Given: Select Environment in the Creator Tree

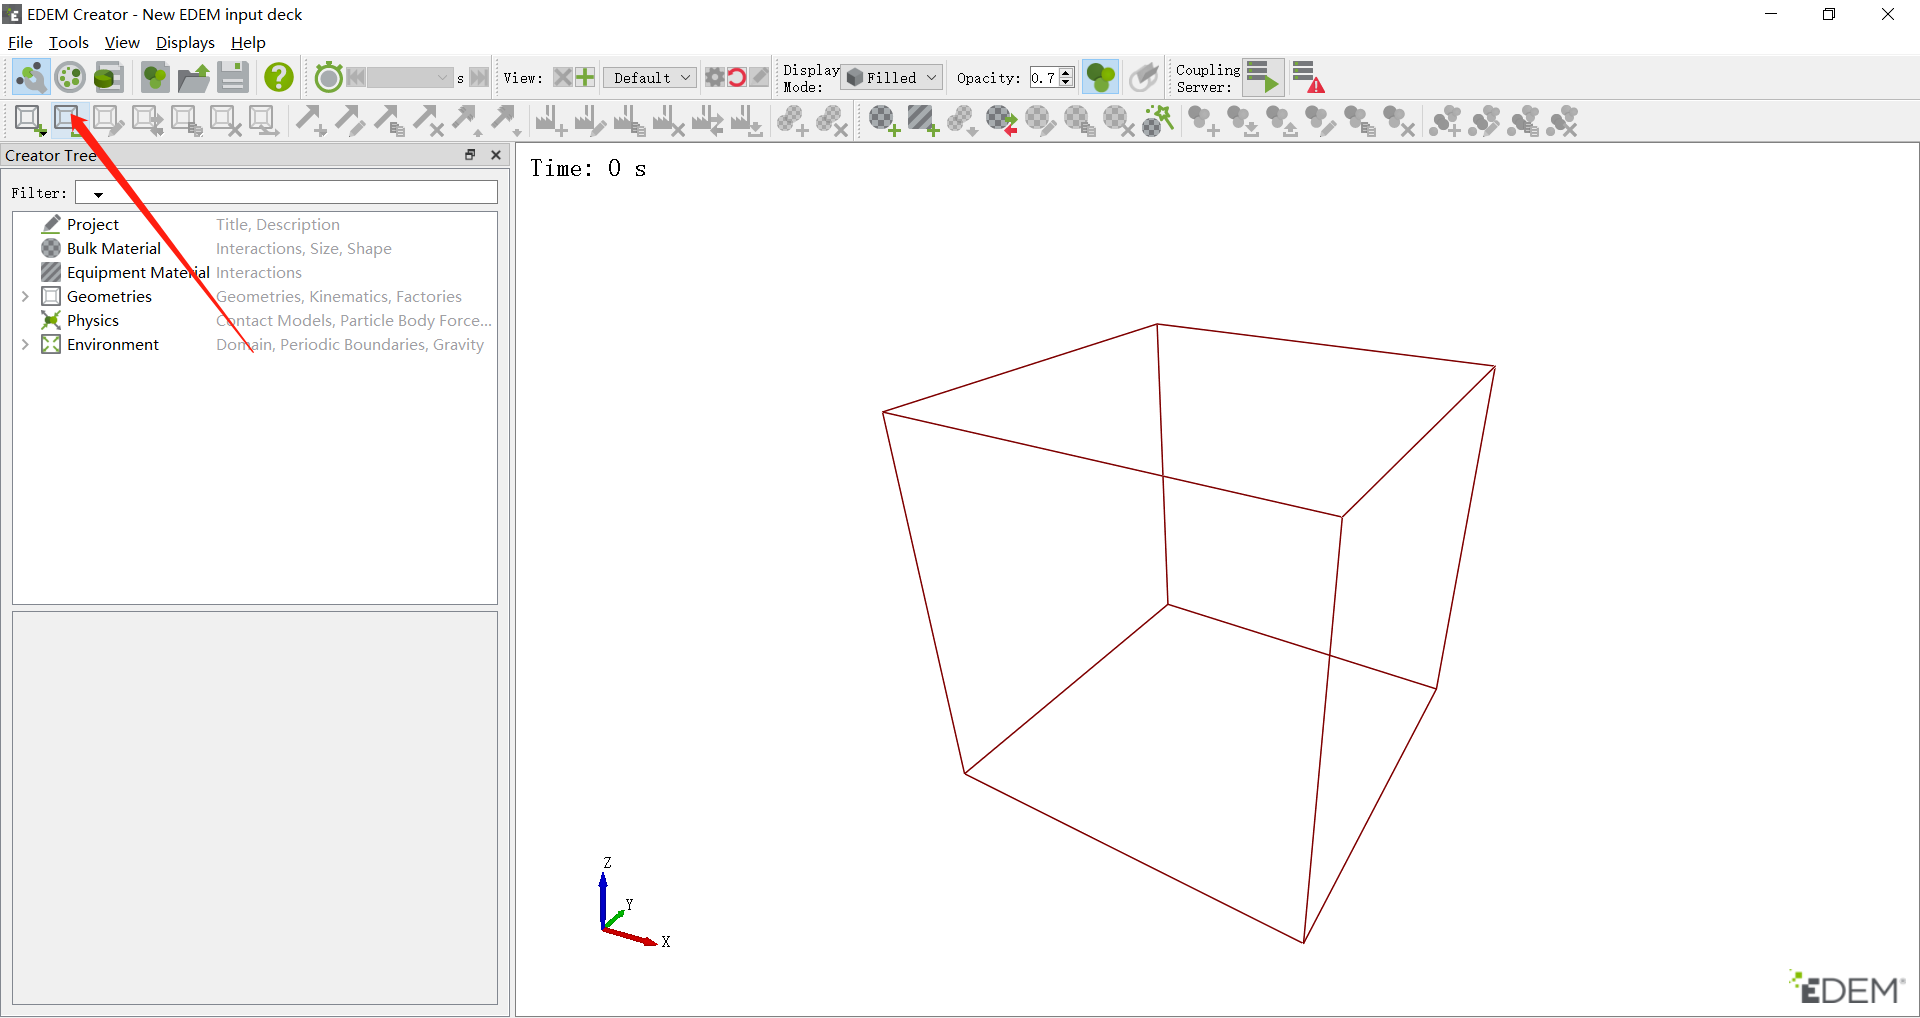Looking at the screenshot, I should coord(113,344).
